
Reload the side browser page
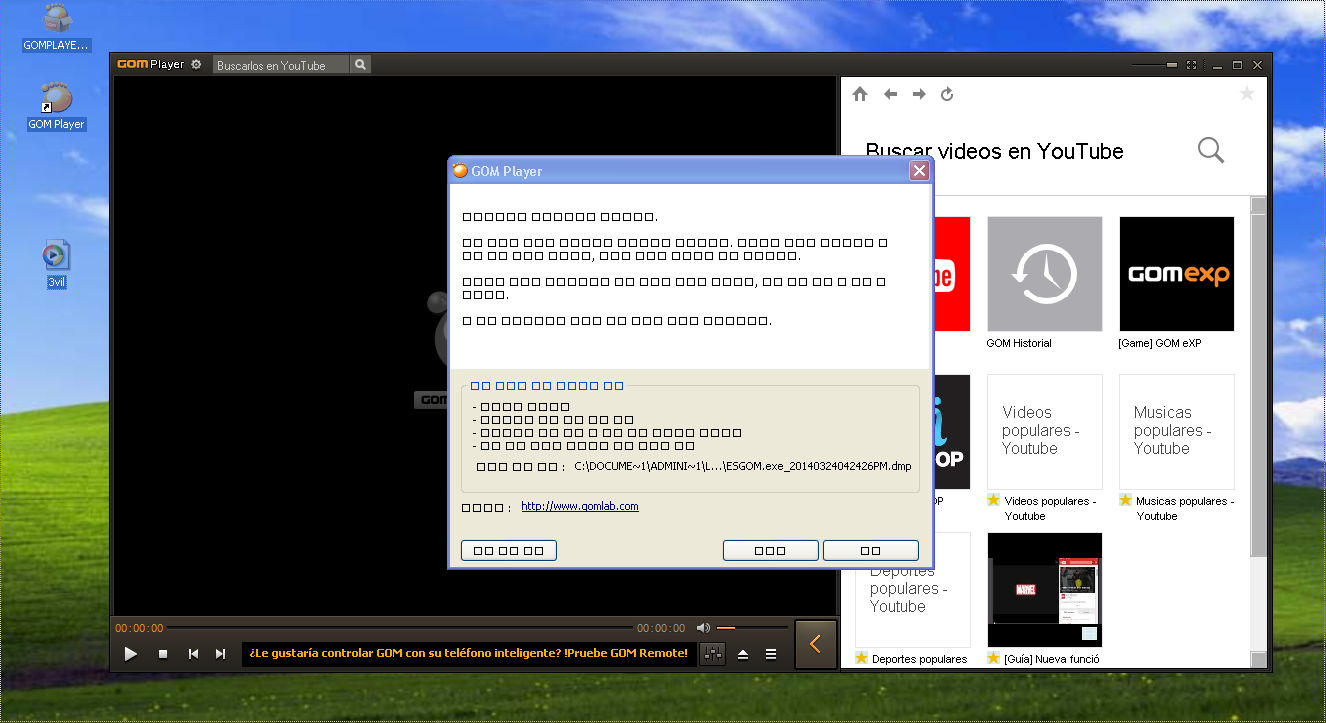pyautogui.click(x=947, y=94)
